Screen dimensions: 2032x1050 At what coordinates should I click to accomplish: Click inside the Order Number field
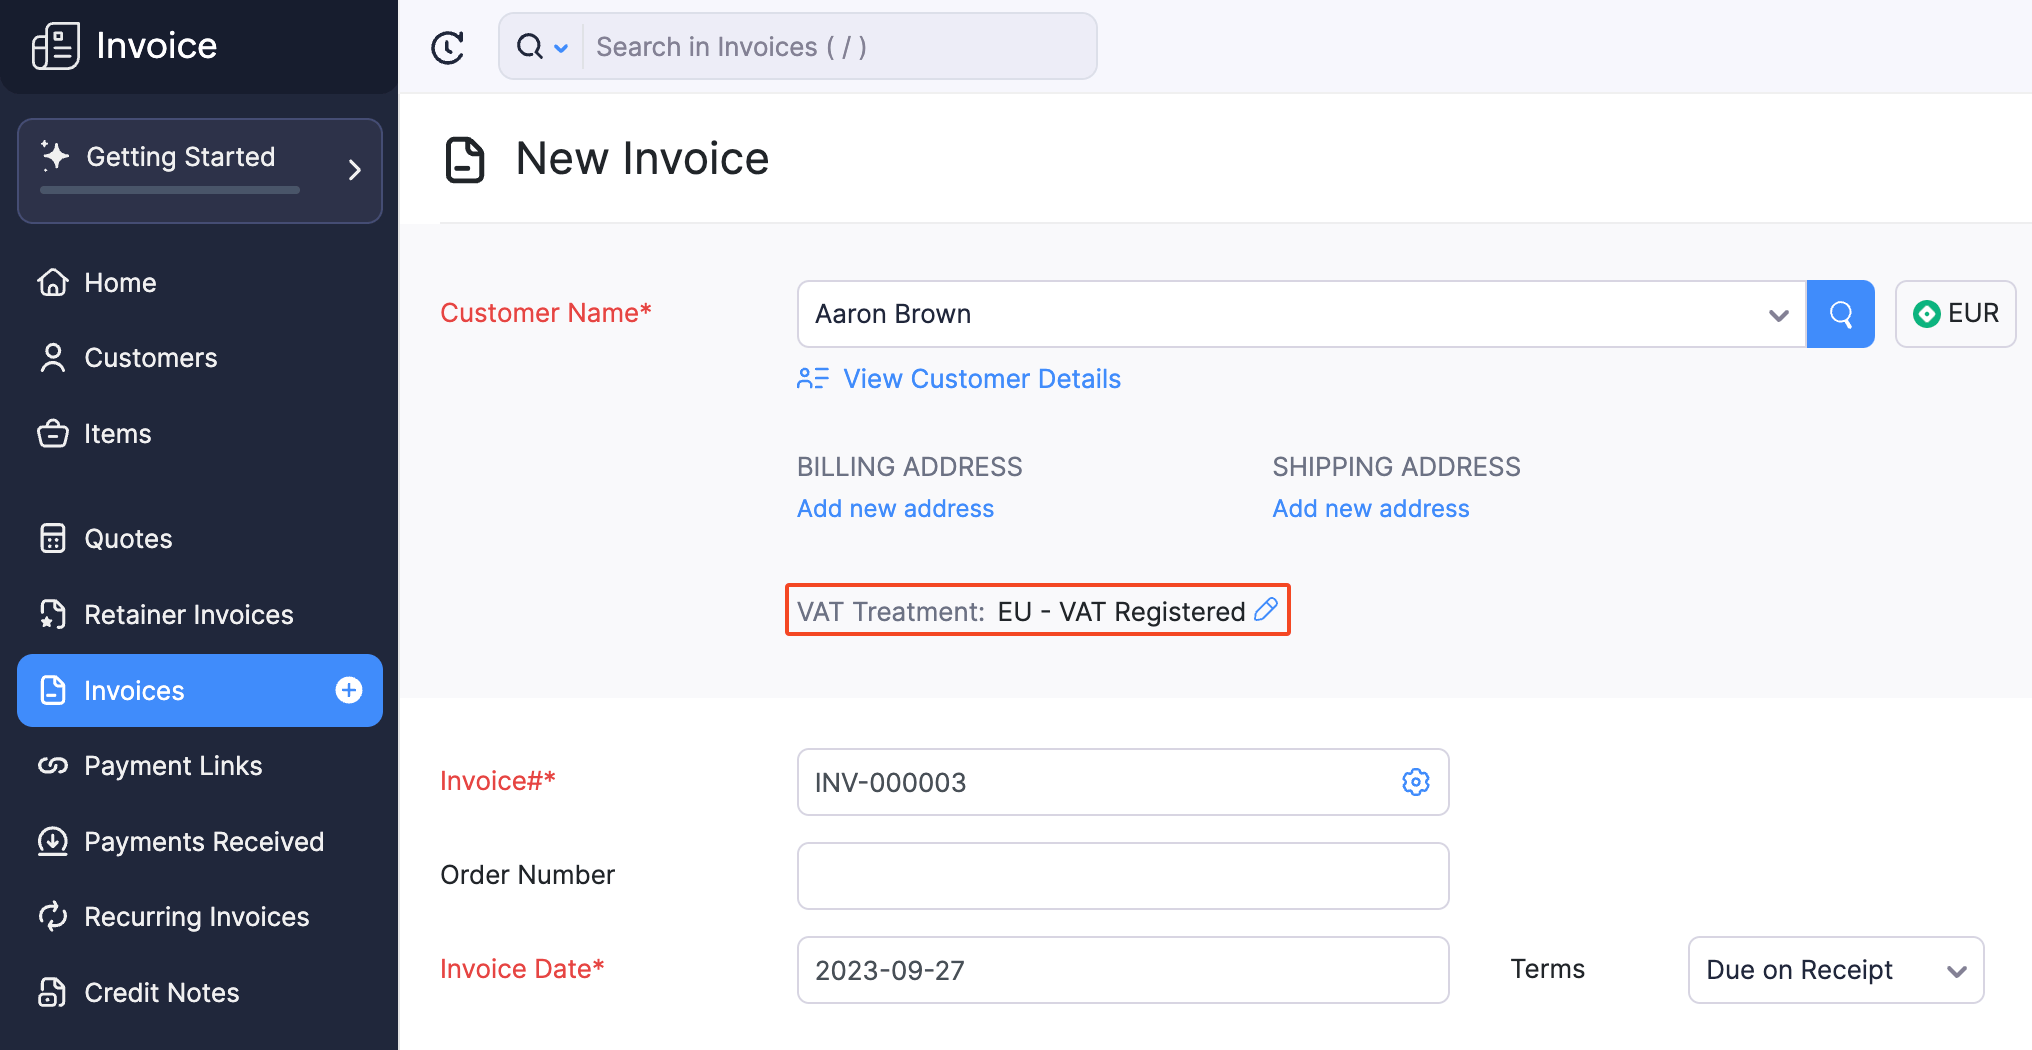click(1122, 875)
